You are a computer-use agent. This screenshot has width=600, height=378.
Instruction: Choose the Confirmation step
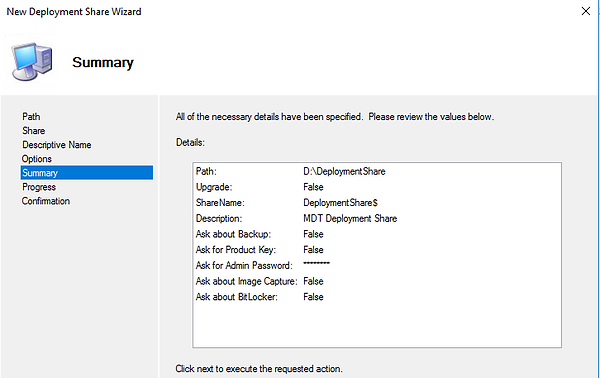46,201
